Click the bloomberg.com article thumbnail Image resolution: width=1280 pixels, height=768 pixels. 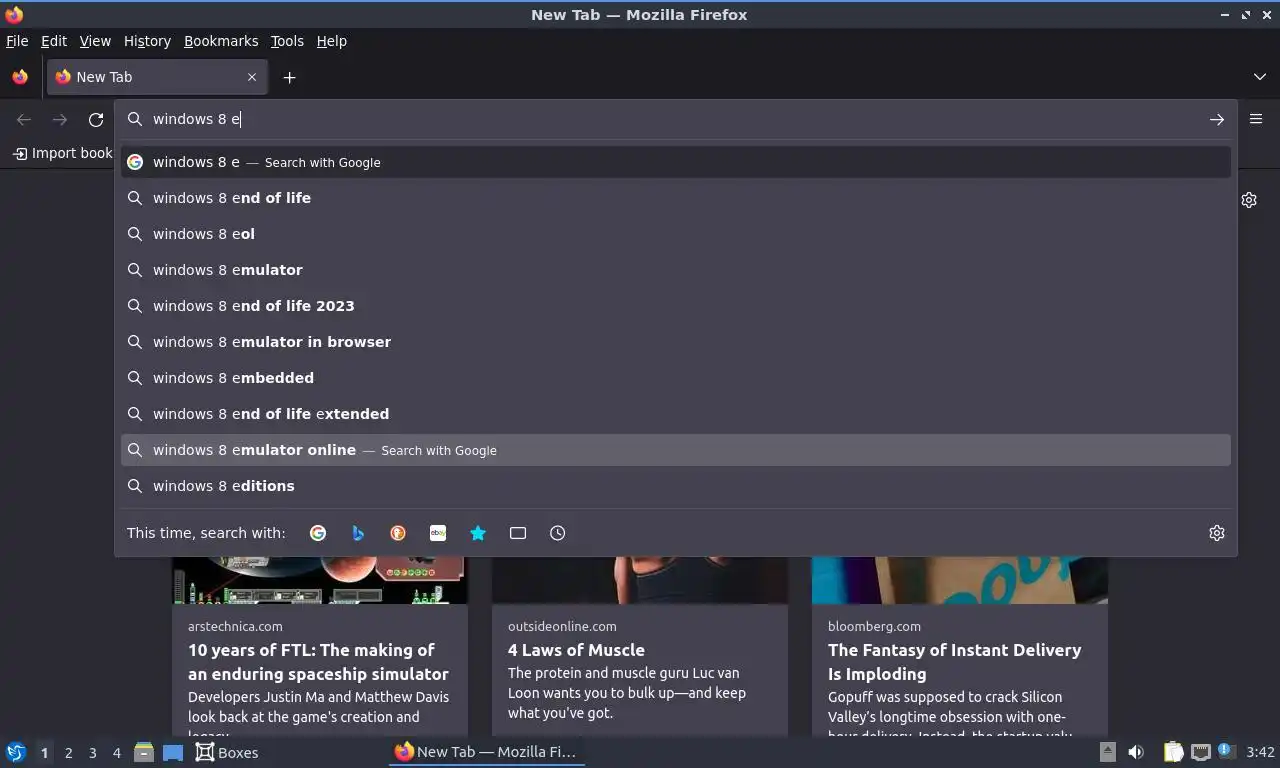(960, 580)
